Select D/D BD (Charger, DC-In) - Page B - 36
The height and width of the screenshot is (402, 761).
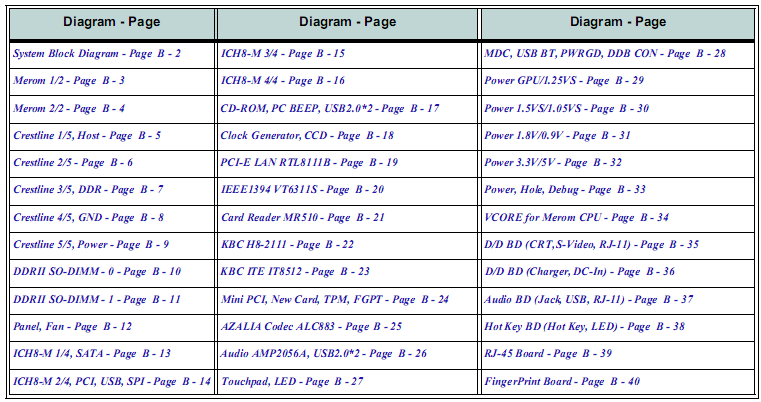point(580,272)
